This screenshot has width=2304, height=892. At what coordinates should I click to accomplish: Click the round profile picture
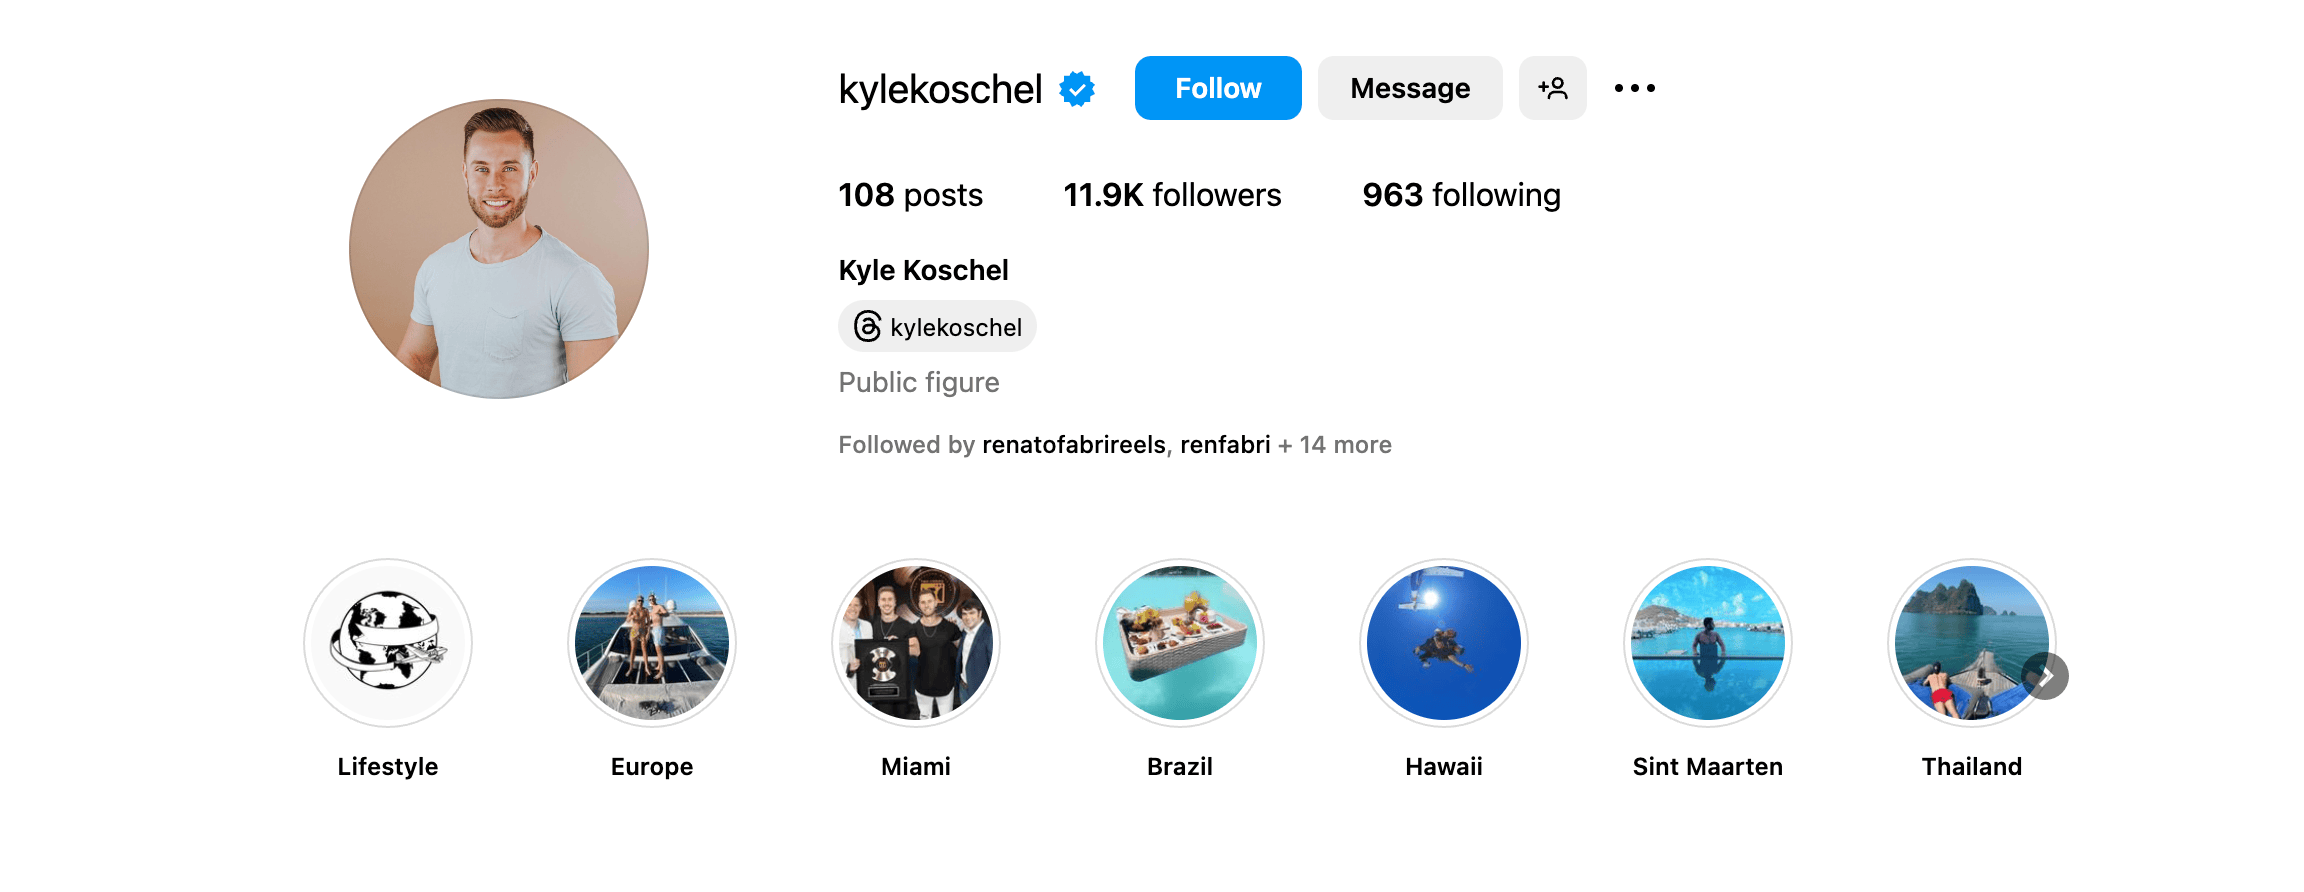click(x=499, y=249)
